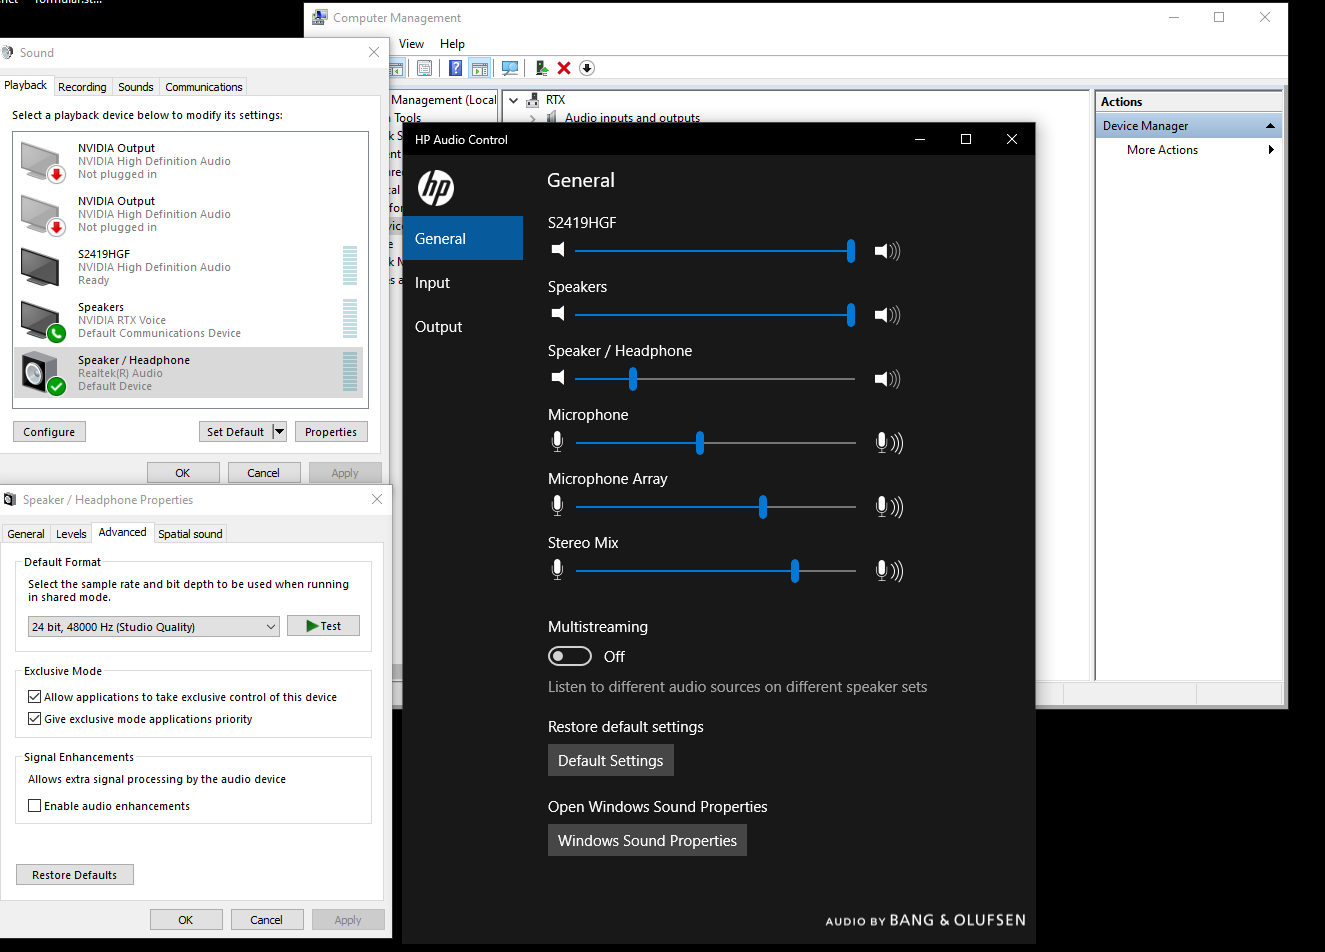Click the HP logo in the sidebar
The width and height of the screenshot is (1325, 952).
(436, 187)
